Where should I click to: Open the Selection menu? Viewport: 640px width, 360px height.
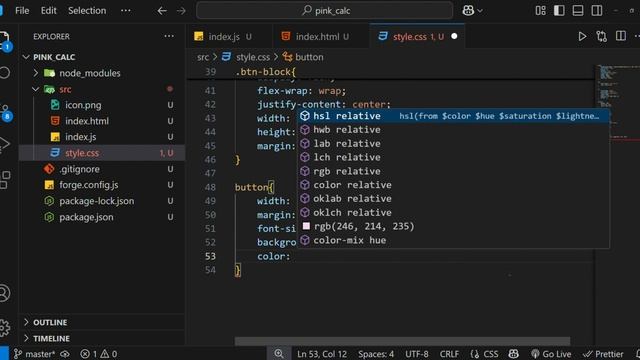[x=87, y=11]
